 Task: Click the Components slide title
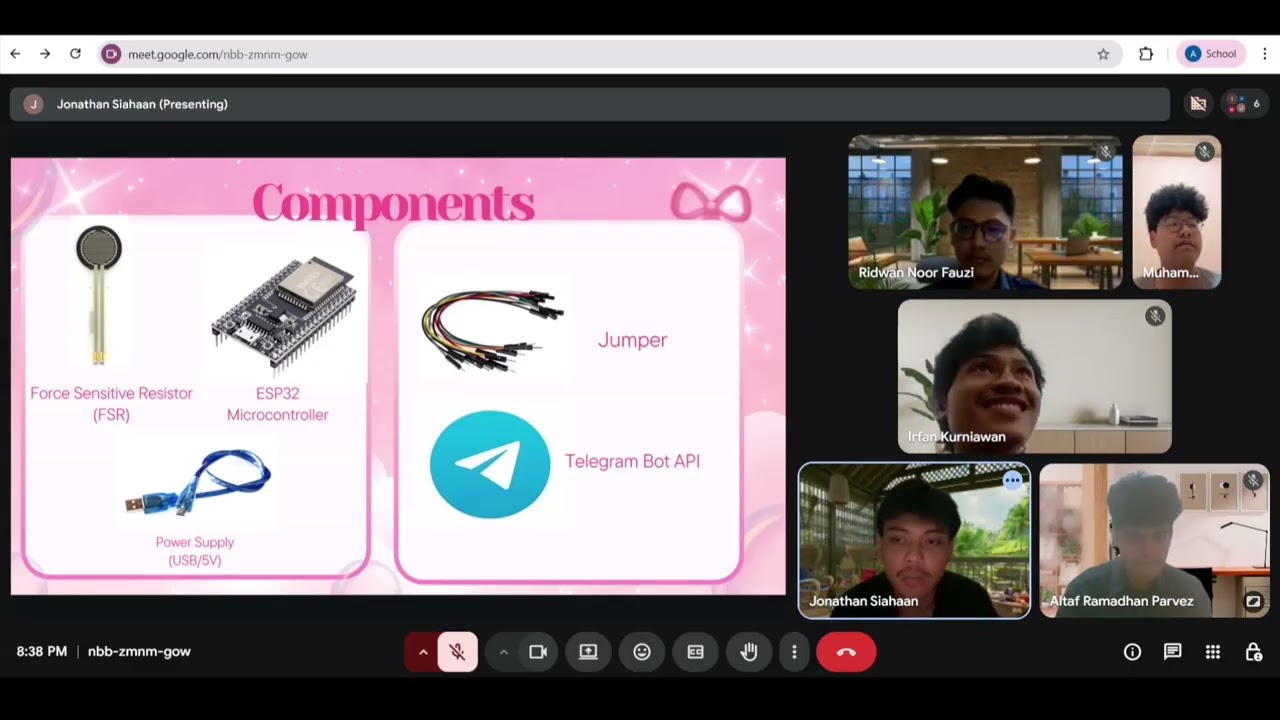coord(394,203)
